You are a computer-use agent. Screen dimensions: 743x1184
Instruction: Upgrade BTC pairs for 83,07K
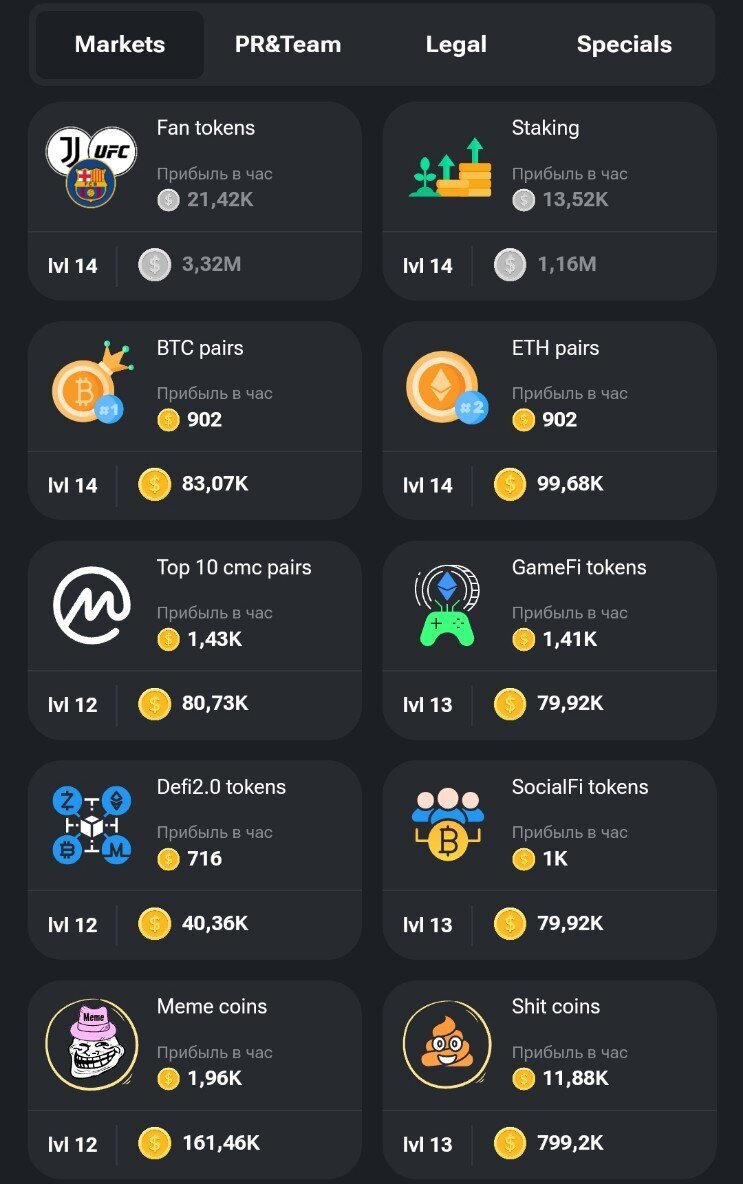[x=194, y=484]
